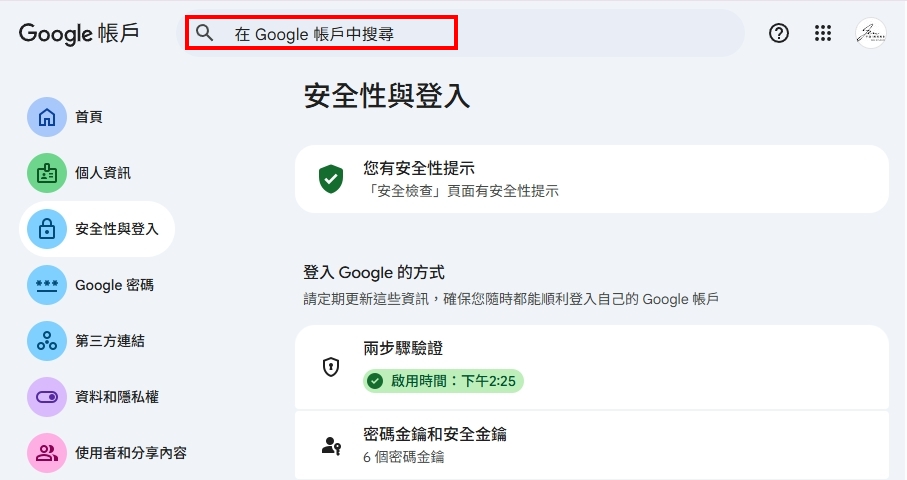Click the account profile avatar

click(x=870, y=33)
